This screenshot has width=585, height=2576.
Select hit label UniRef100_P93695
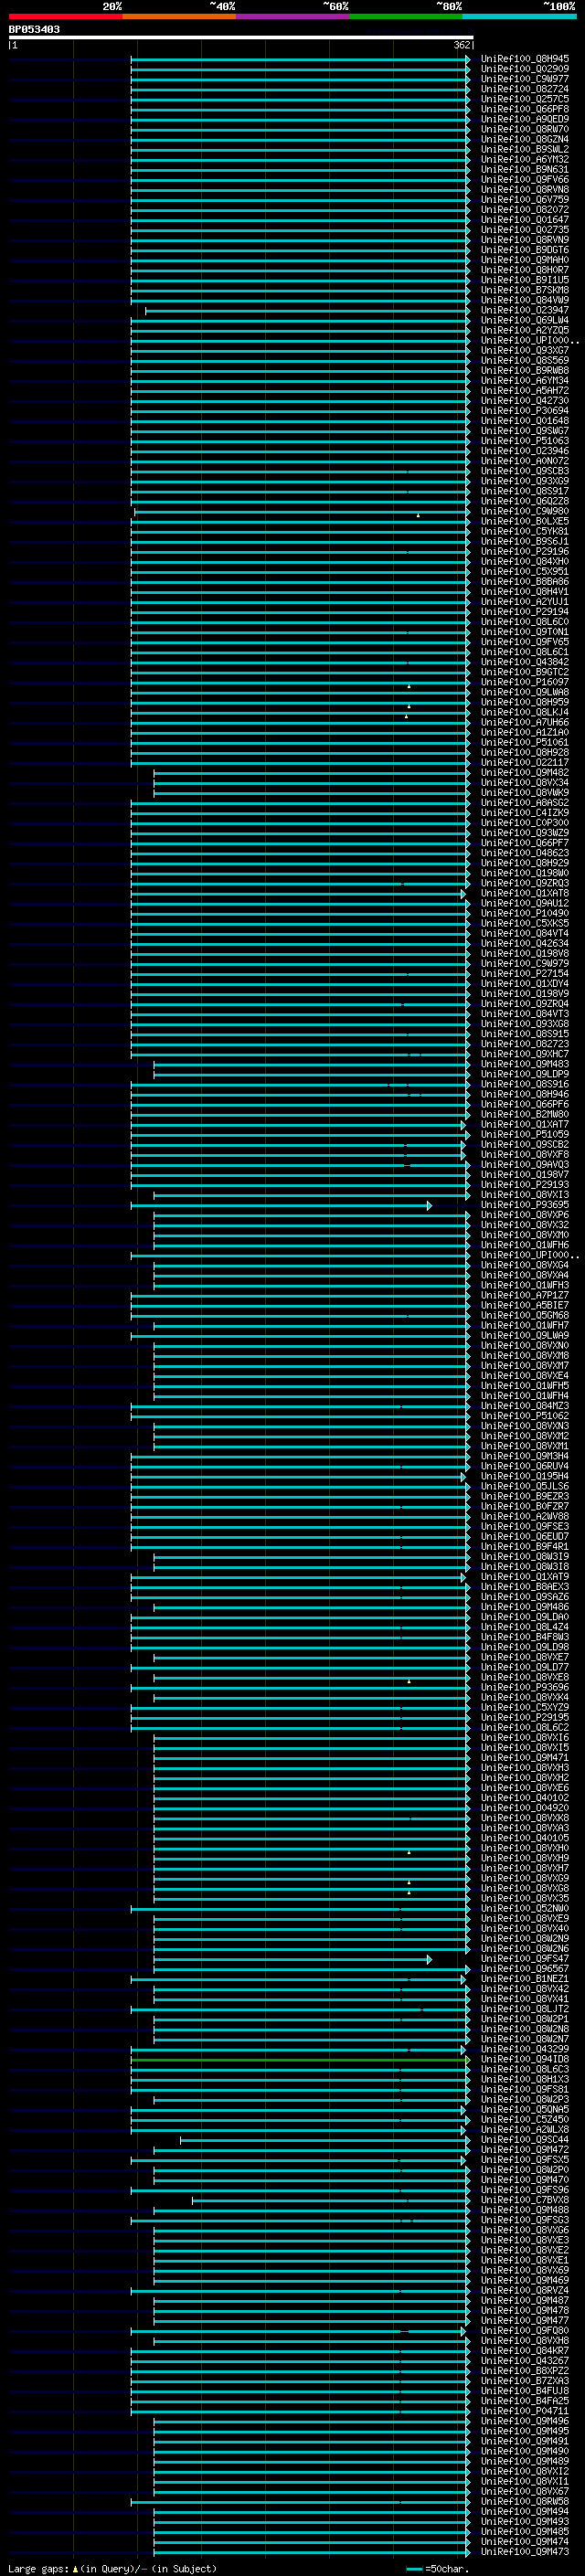pyautogui.click(x=525, y=1205)
